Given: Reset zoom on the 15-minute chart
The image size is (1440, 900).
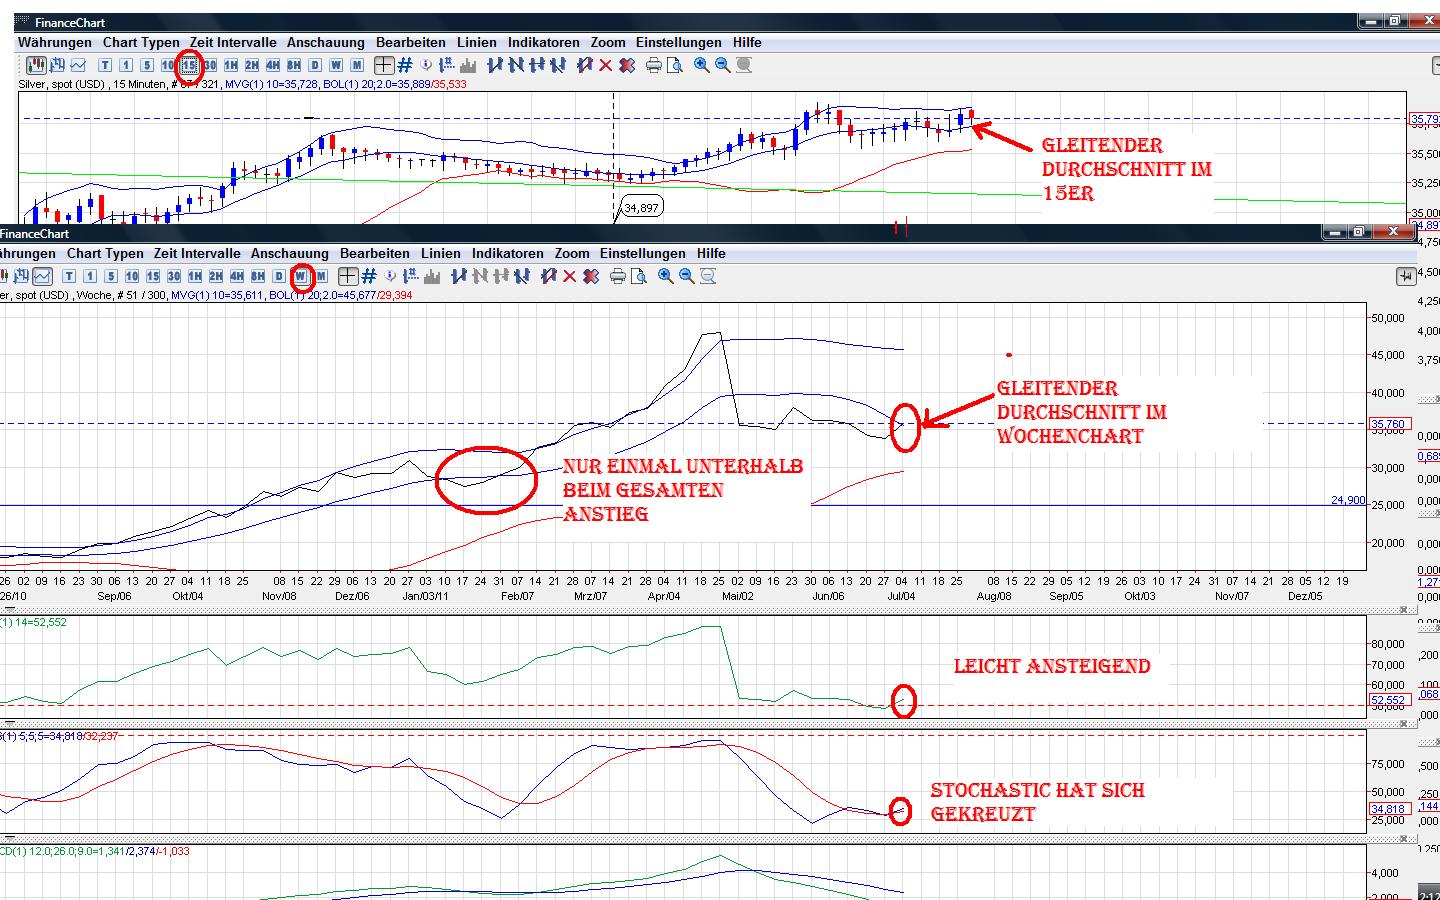Looking at the screenshot, I should coord(744,65).
